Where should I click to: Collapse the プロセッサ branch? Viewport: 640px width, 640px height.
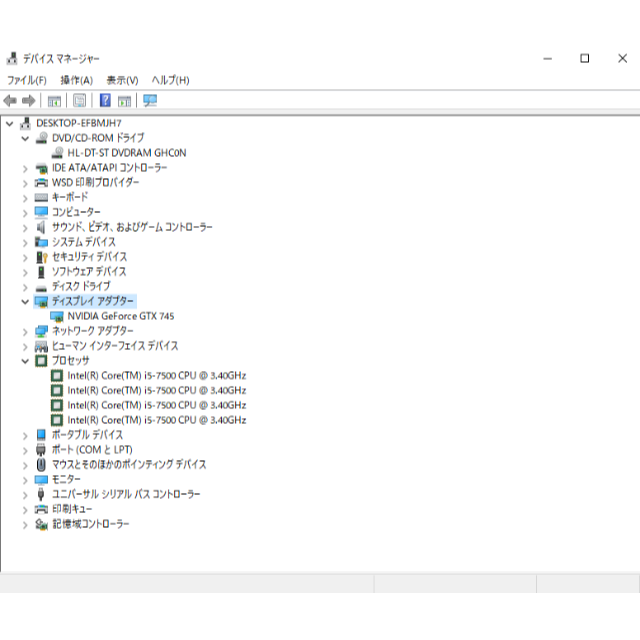pos(25,361)
